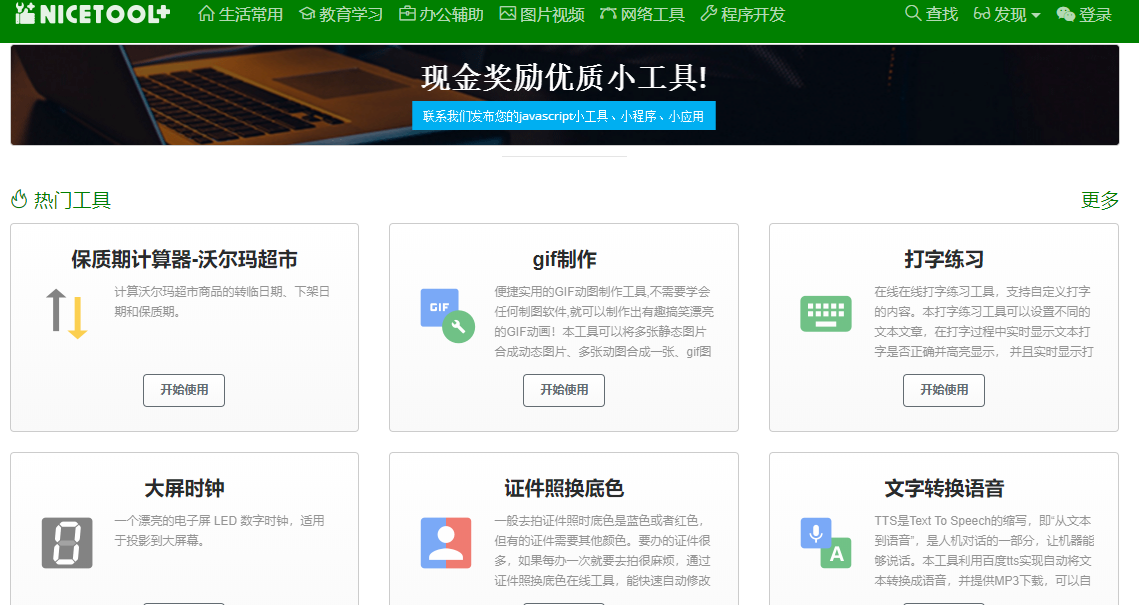The height and width of the screenshot is (605, 1139).
Task: Click the 大屏时钟 title
Action: click(x=185, y=489)
